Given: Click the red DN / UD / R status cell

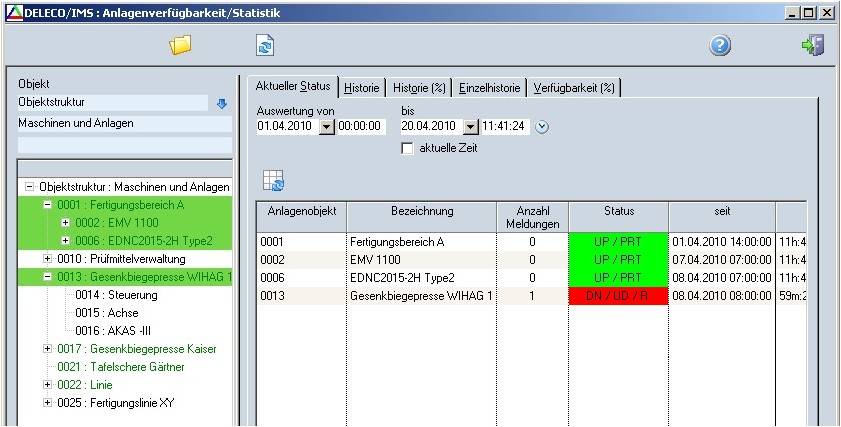Looking at the screenshot, I should click(x=618, y=296).
